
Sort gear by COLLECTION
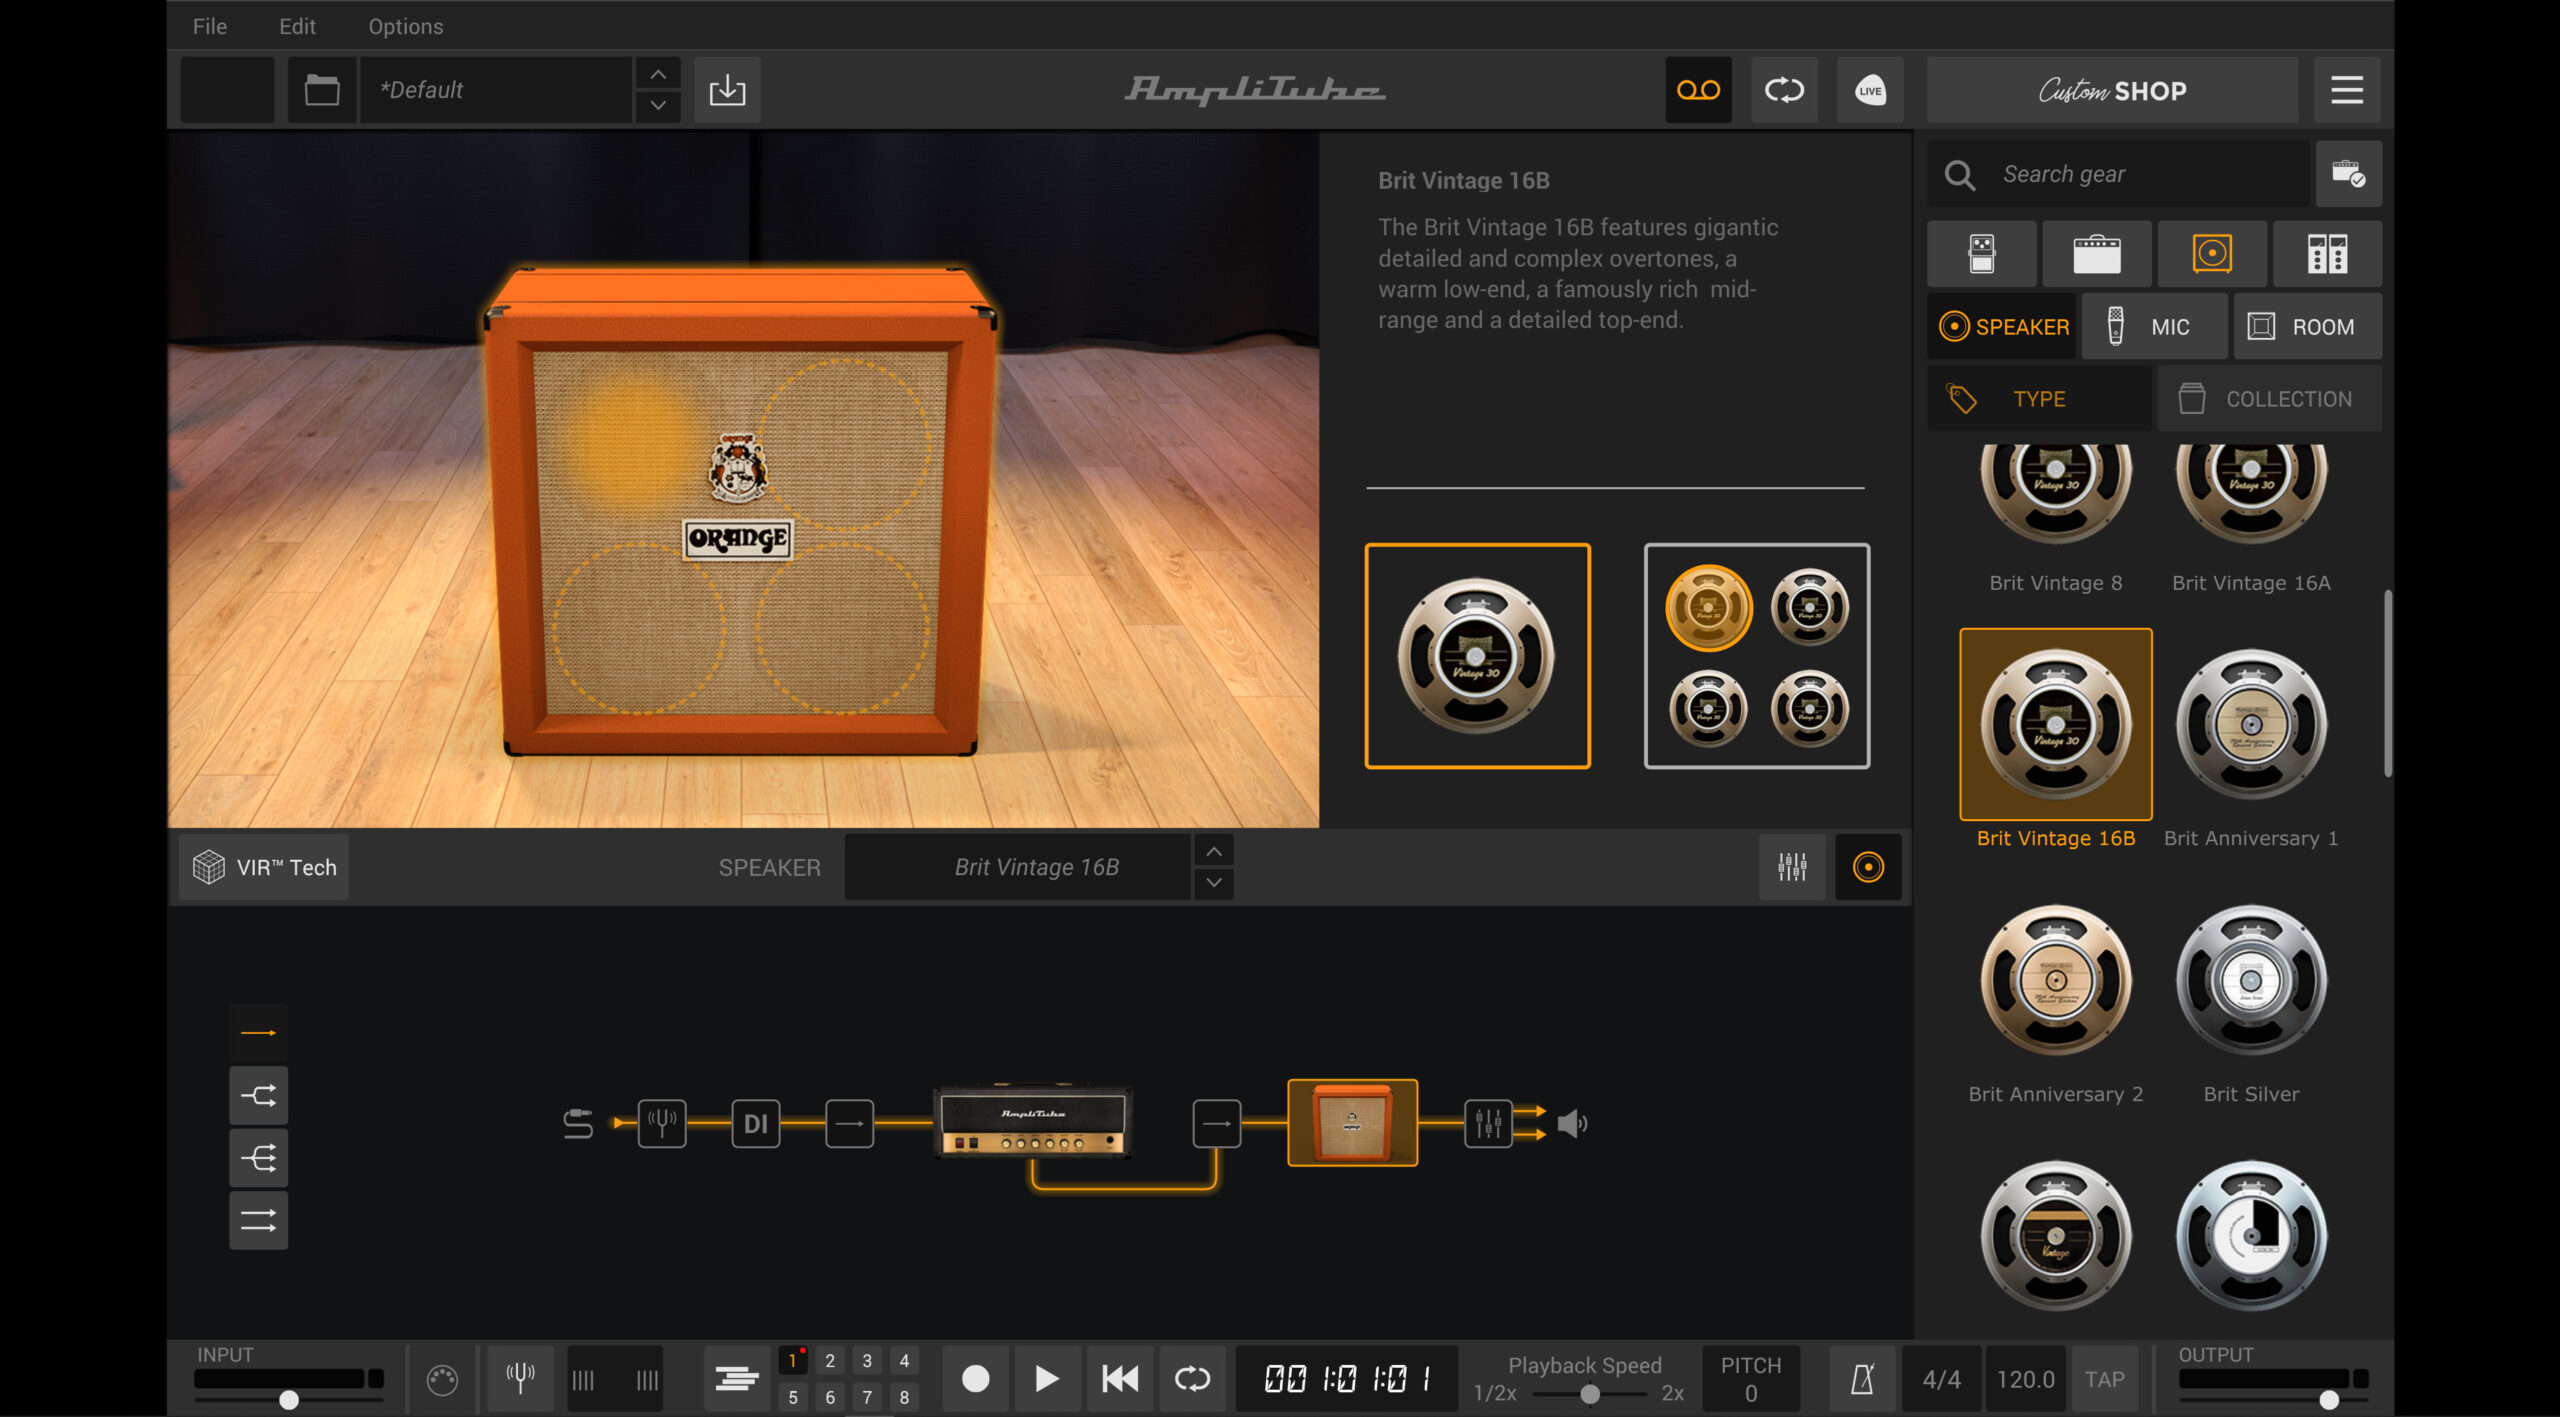click(2269, 399)
